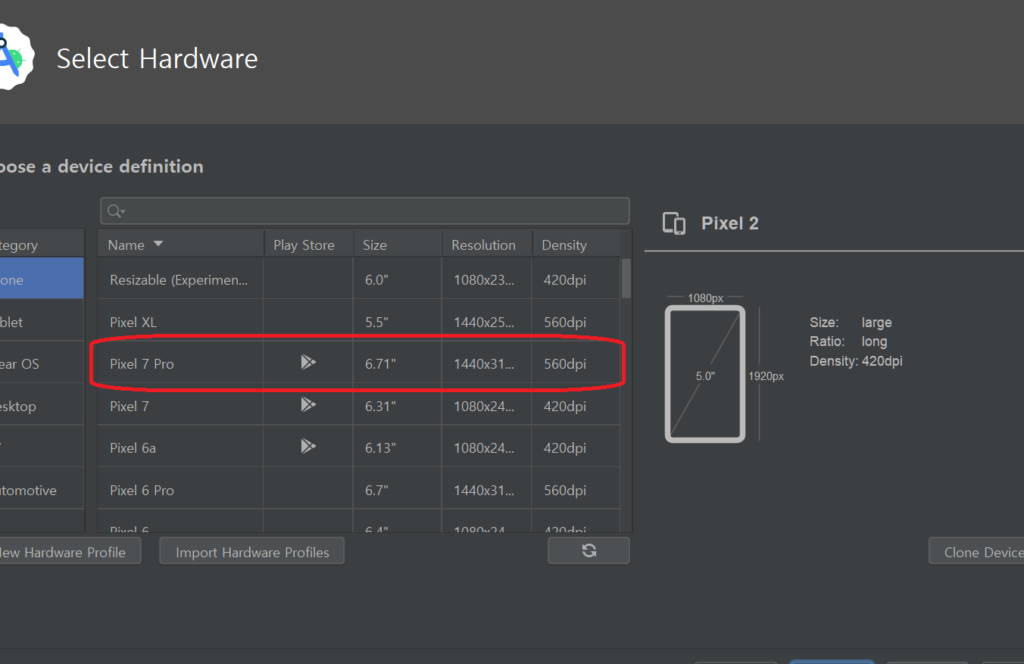Select the Pixel 6a device row
Viewport: 1024px width, 664px height.
359,448
